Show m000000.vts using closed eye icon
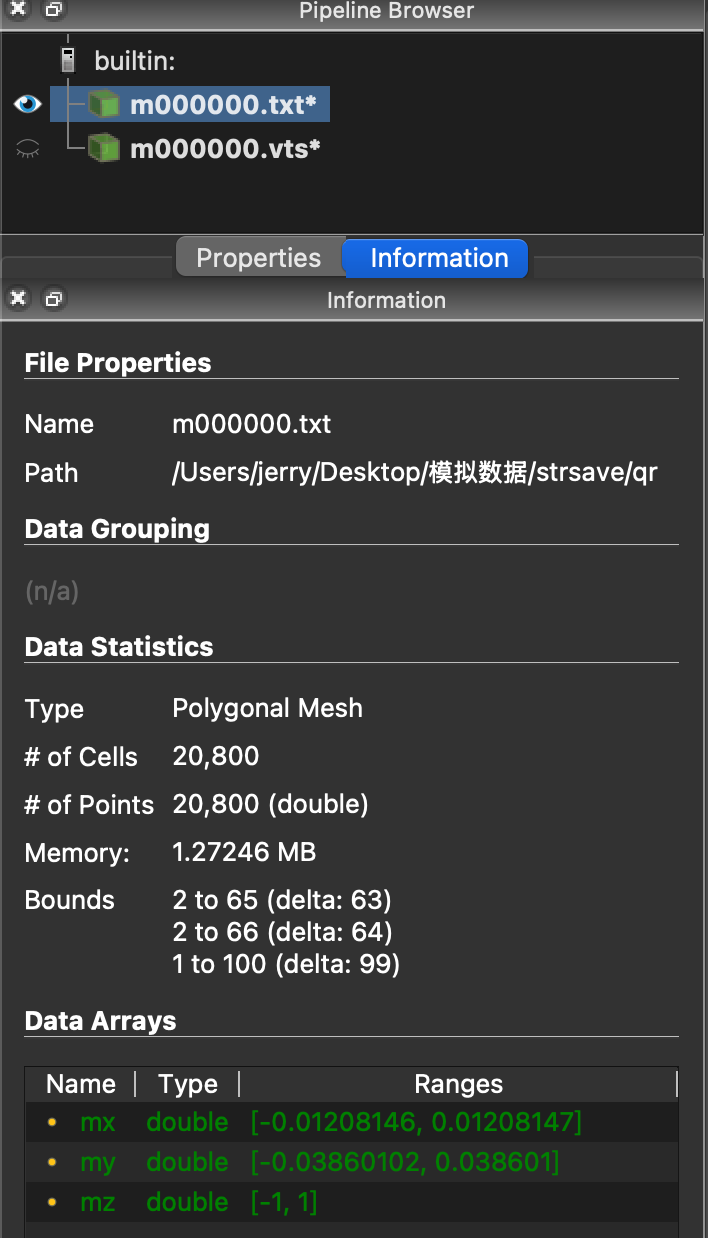This screenshot has height=1238, width=708. pos(28,149)
